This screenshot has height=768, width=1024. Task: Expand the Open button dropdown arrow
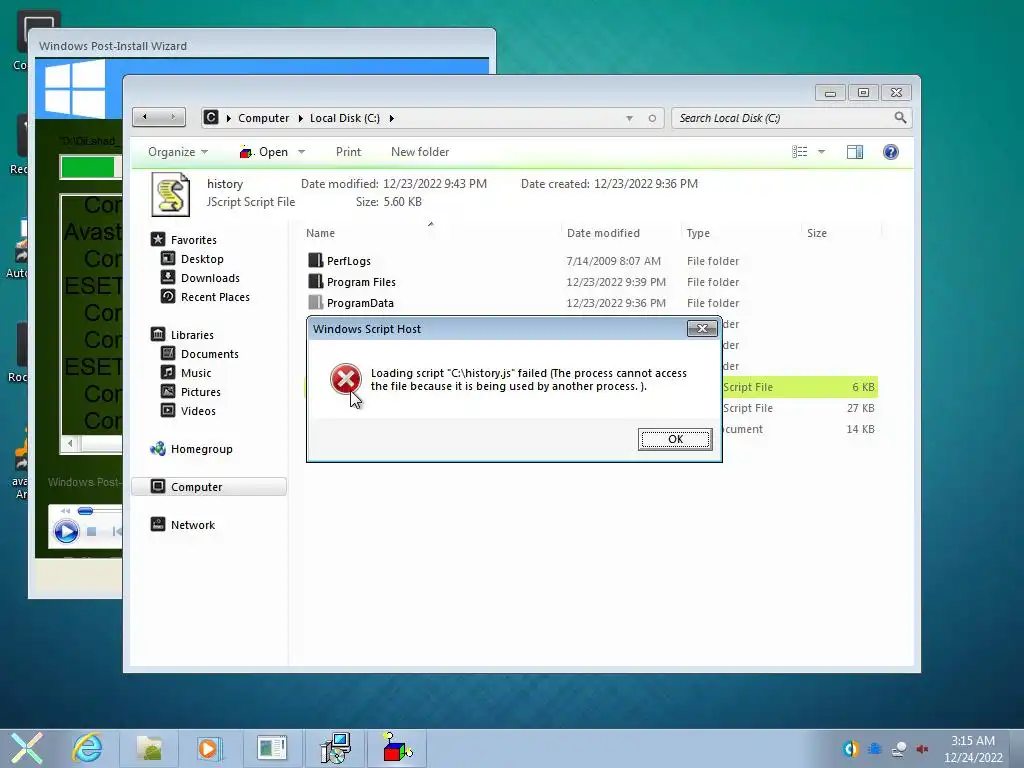pos(302,152)
